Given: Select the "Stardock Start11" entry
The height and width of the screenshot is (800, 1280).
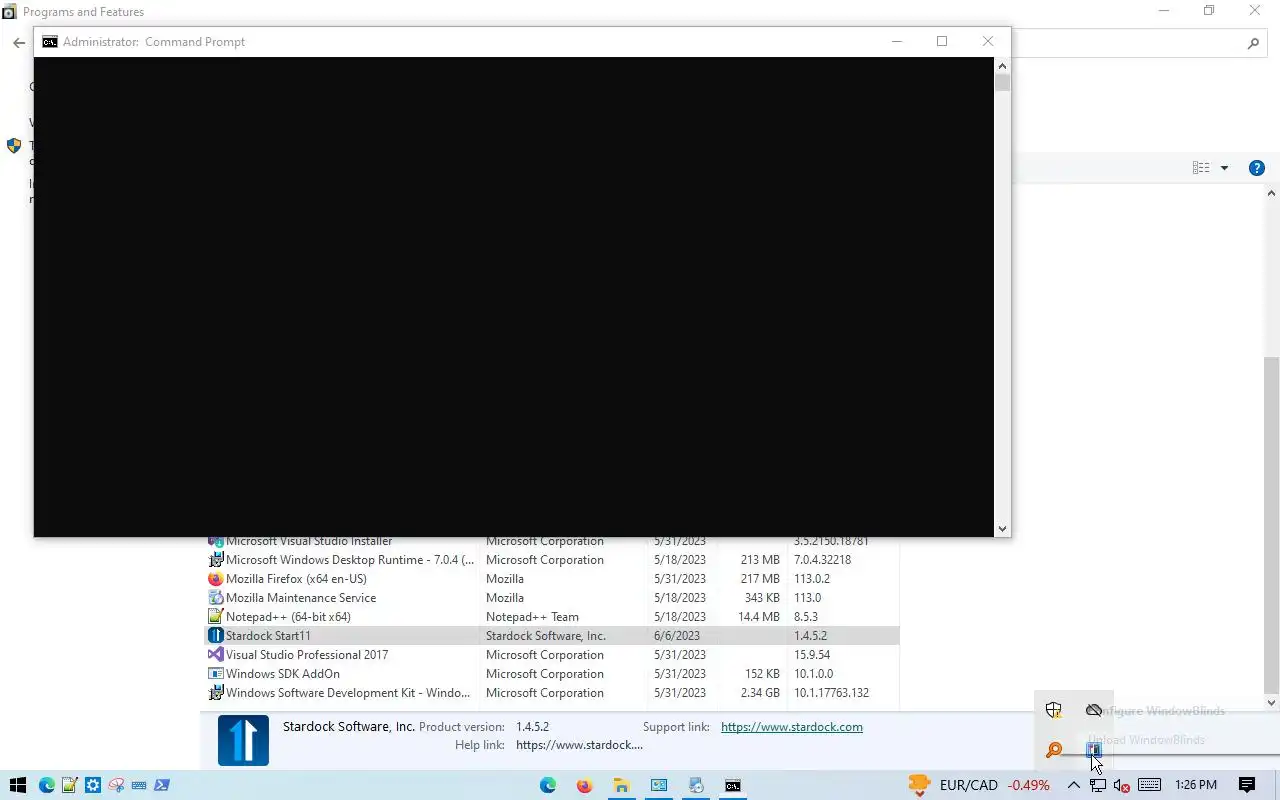Looking at the screenshot, I should coord(268,636).
